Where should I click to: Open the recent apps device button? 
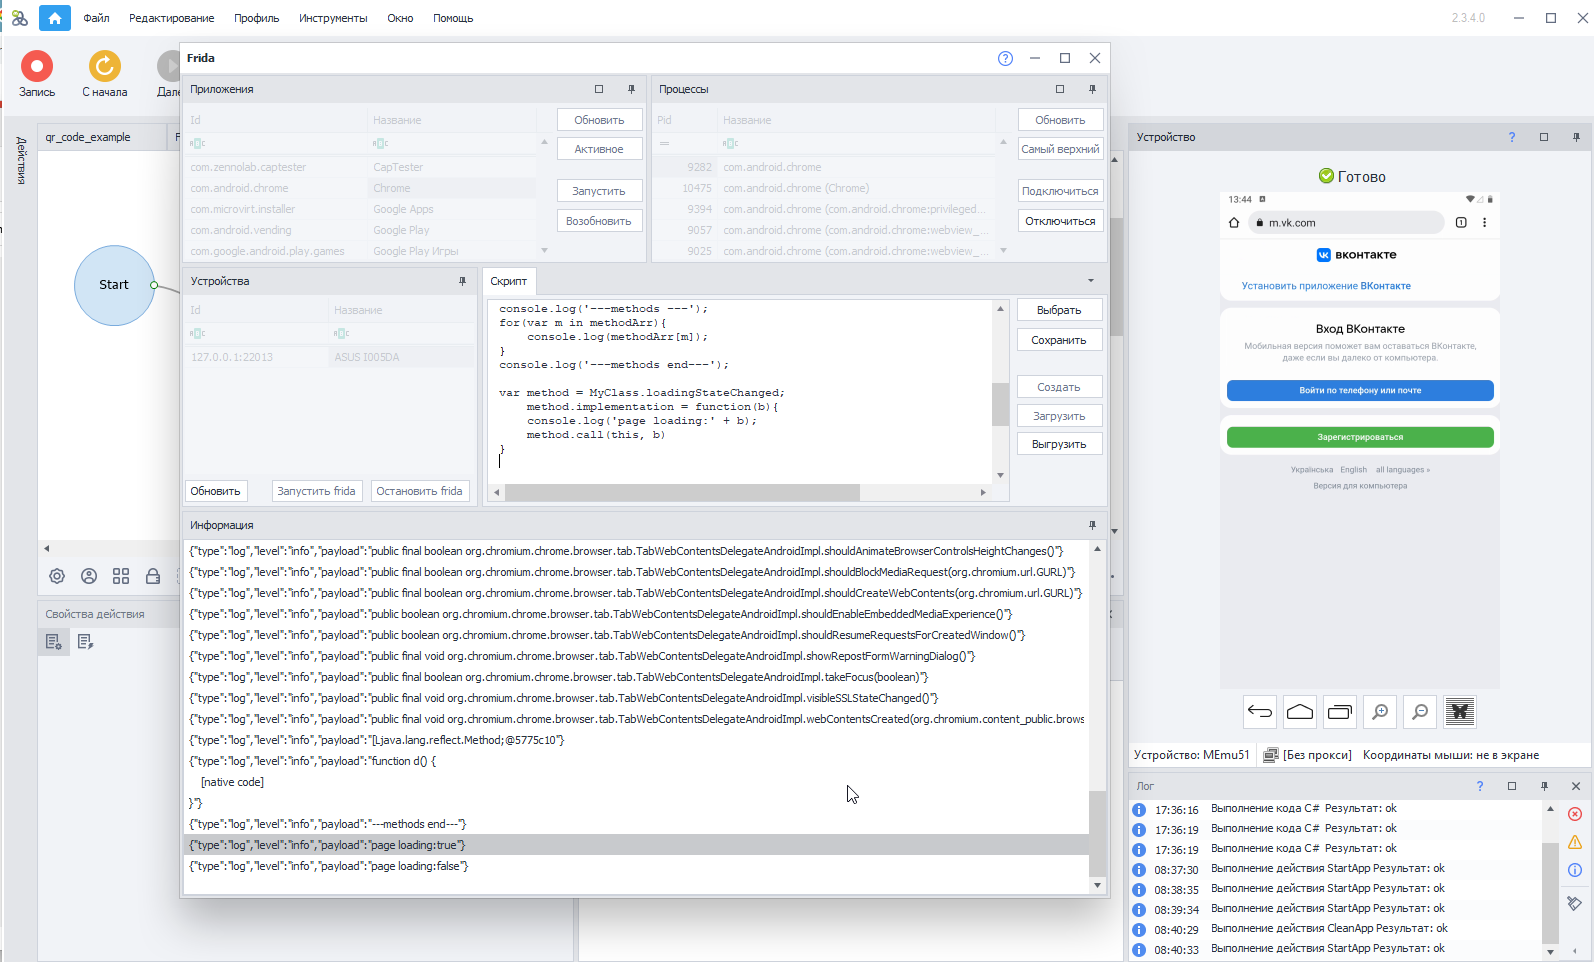tap(1340, 712)
